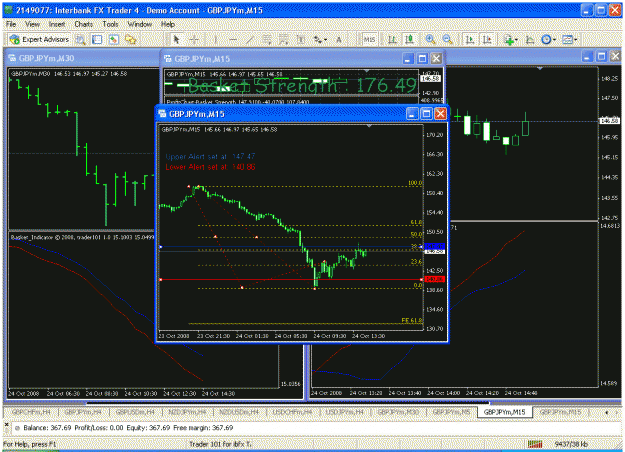
Task: Activate the GBPJPYm,M30 window title bar
Action: point(82,58)
